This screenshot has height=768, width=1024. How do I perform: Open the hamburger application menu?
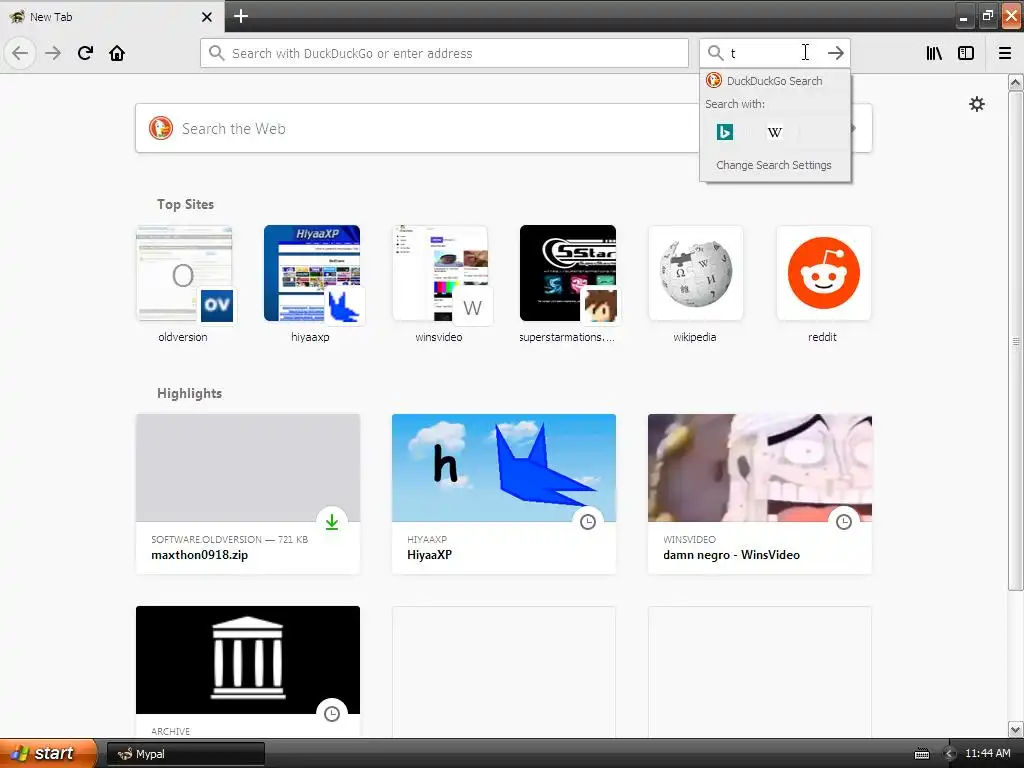(1005, 53)
